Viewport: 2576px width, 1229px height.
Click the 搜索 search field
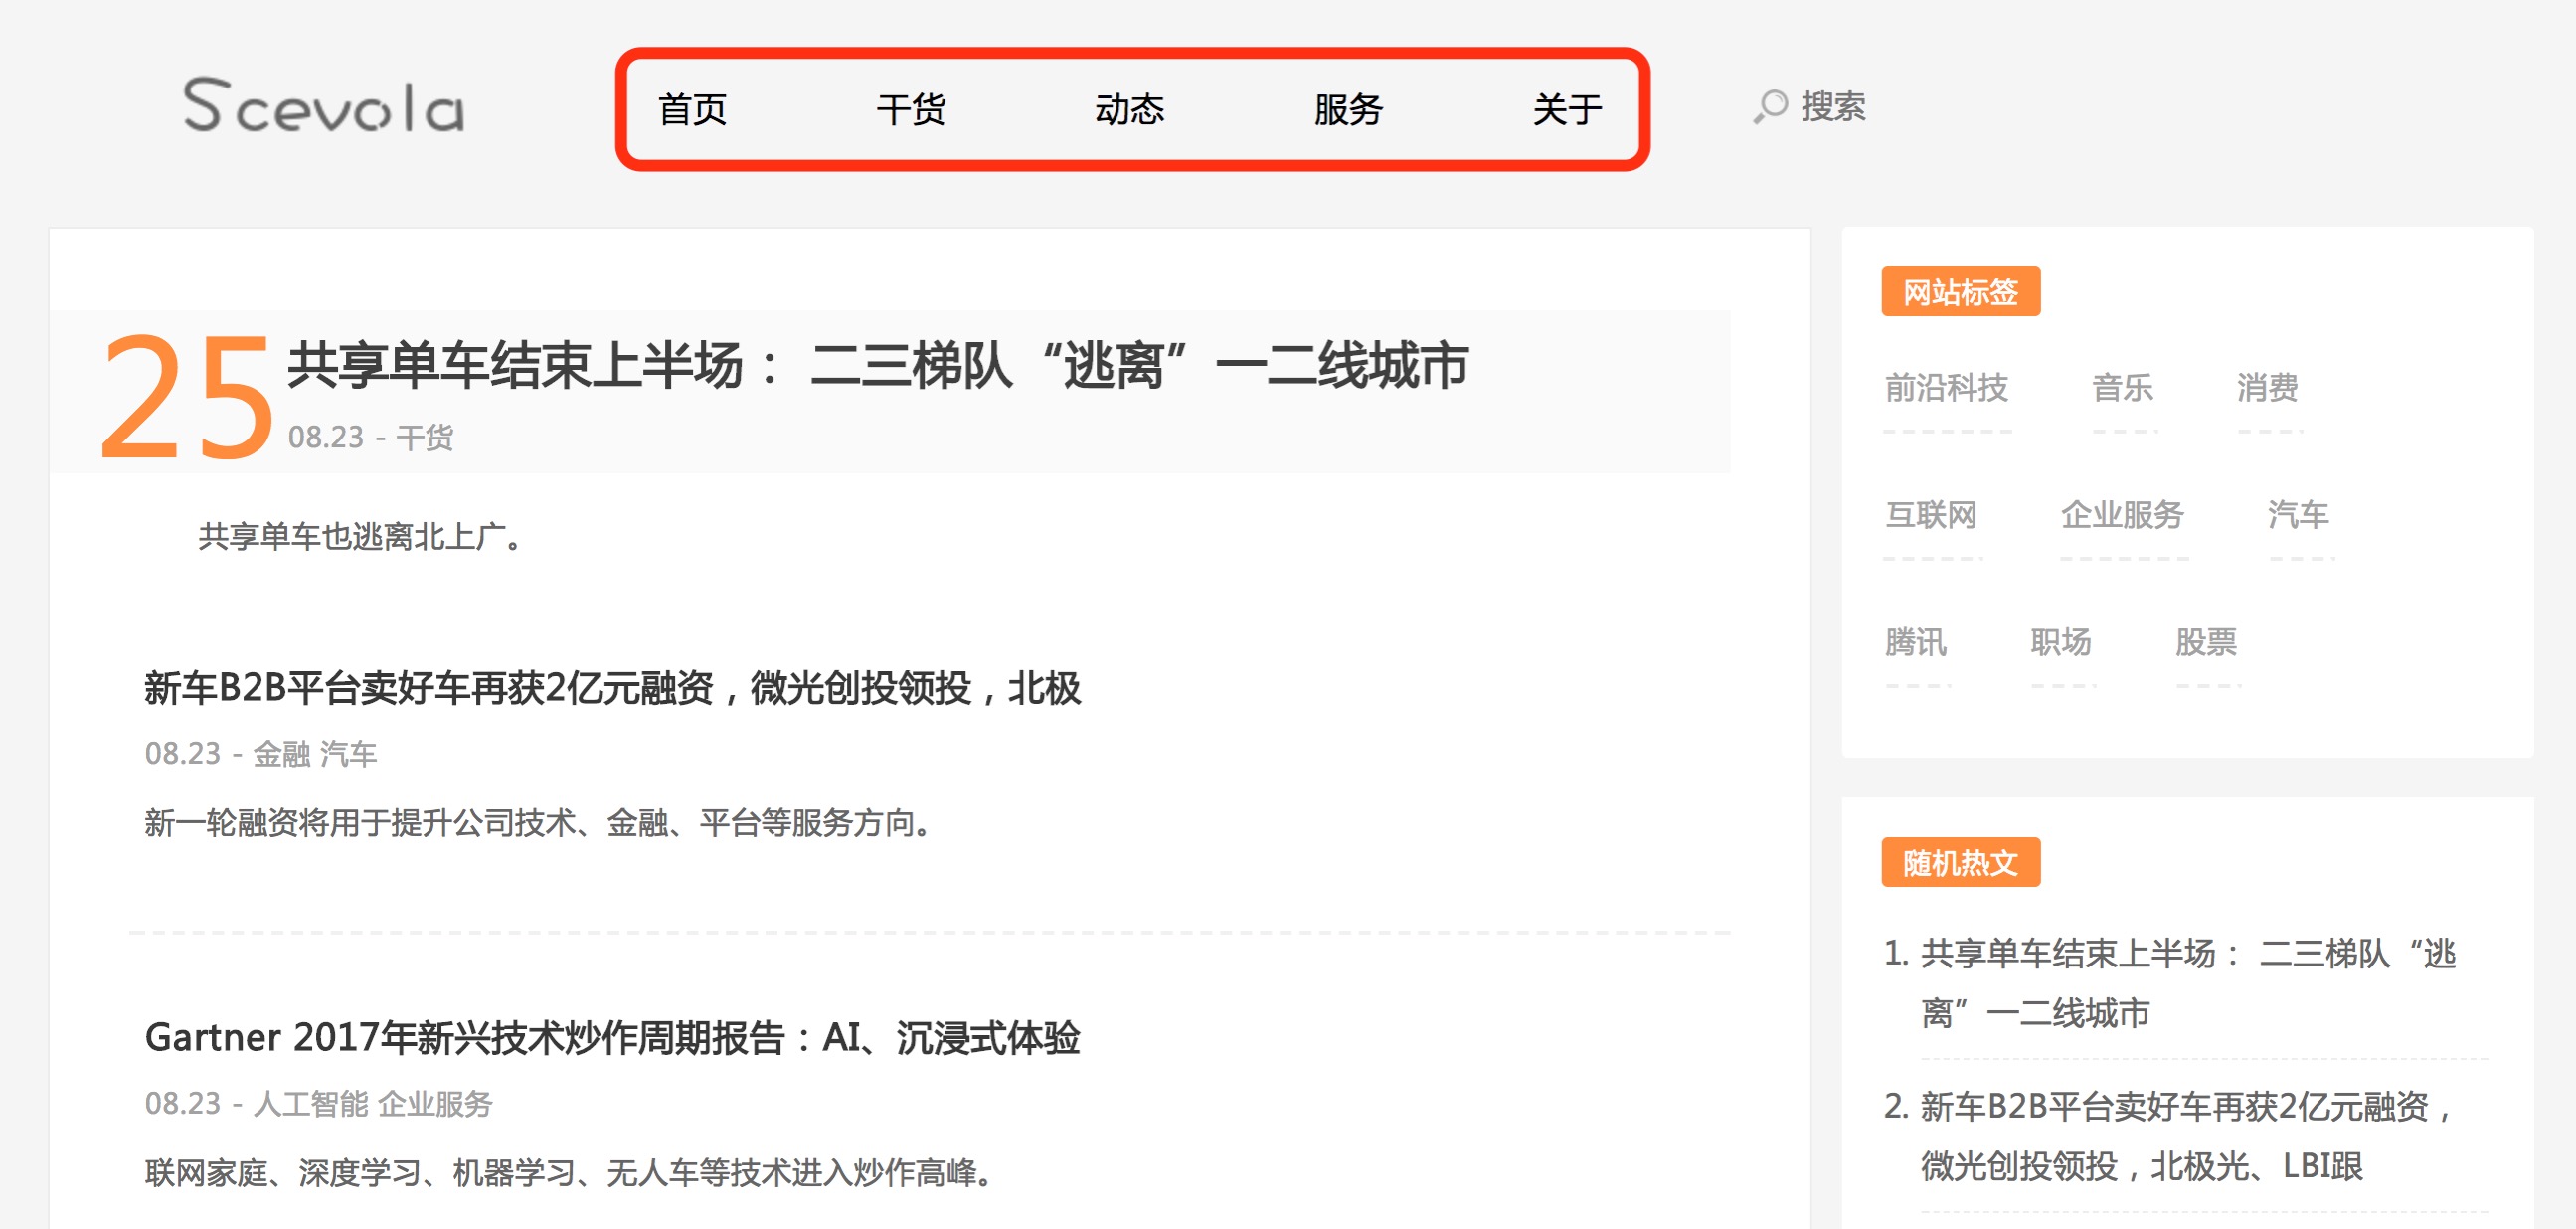point(1833,107)
